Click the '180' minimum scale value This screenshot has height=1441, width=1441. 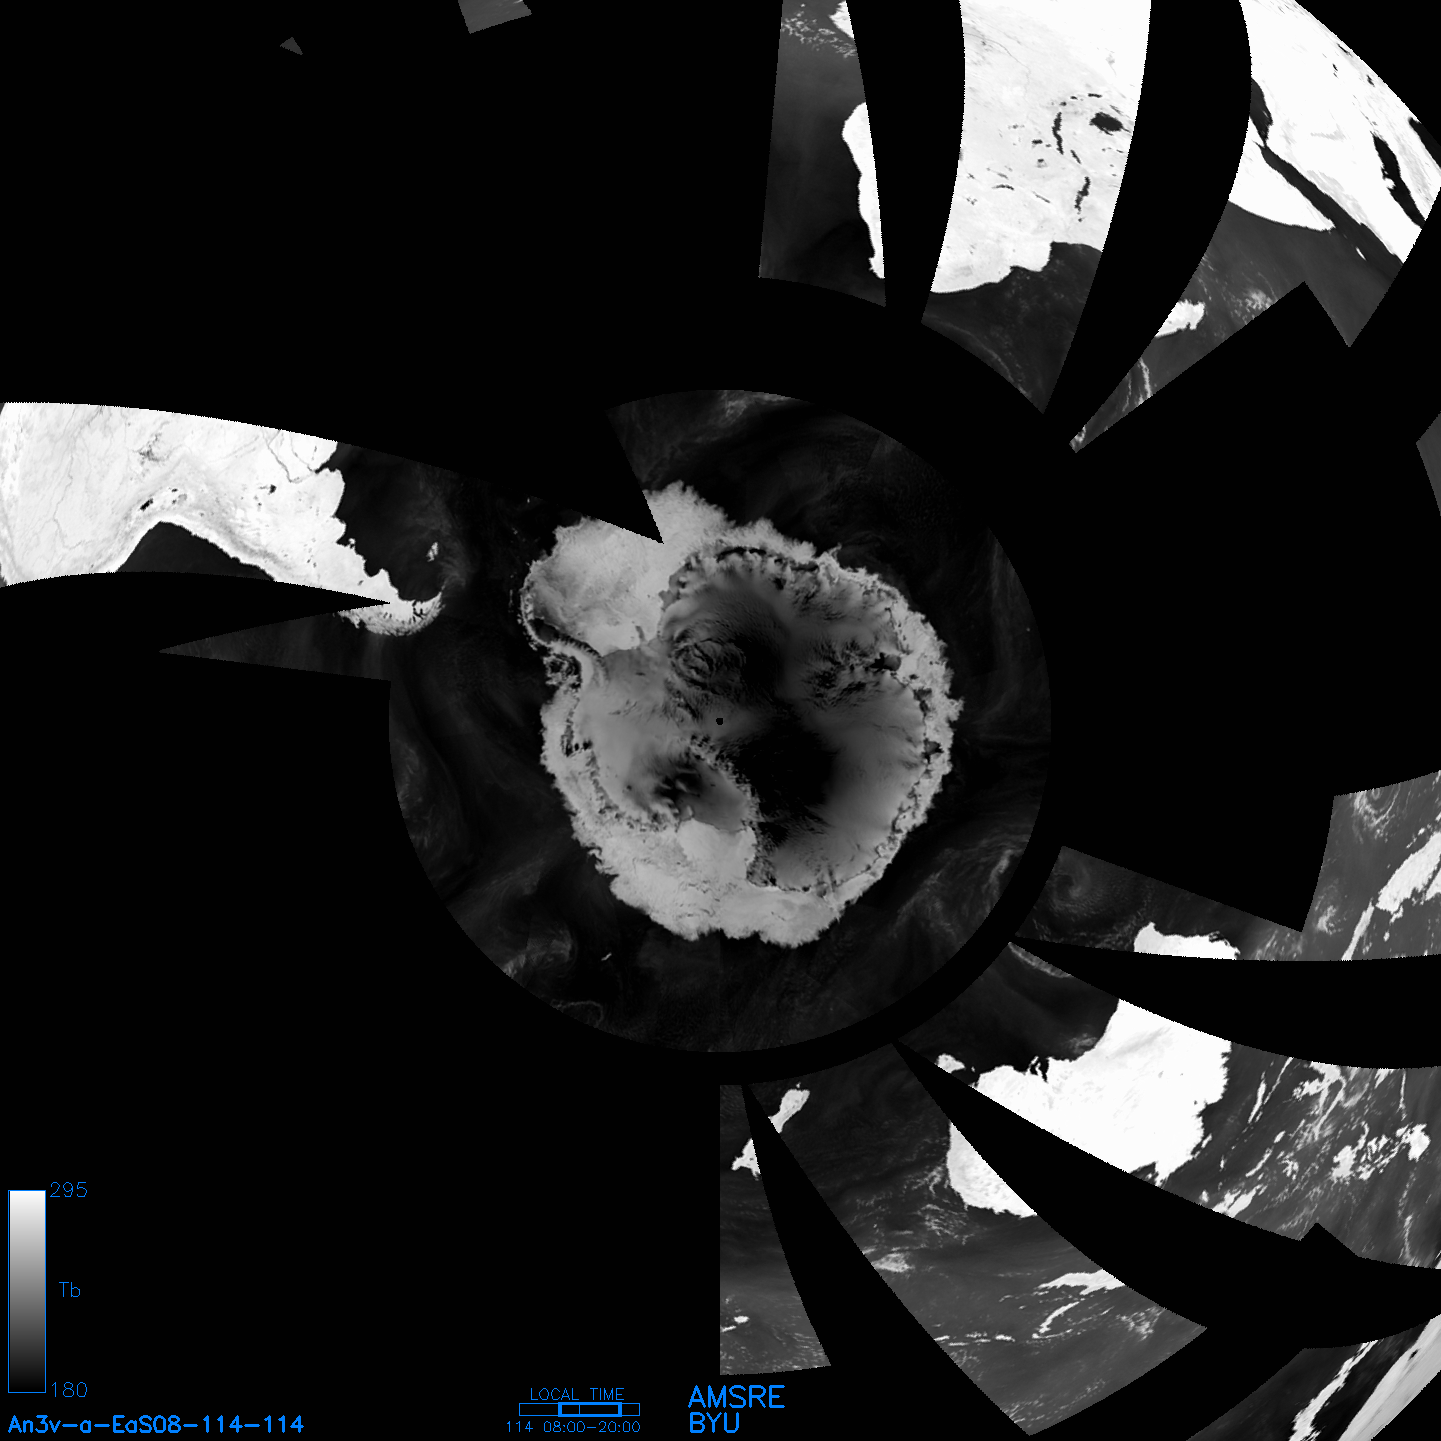pos(69,1390)
